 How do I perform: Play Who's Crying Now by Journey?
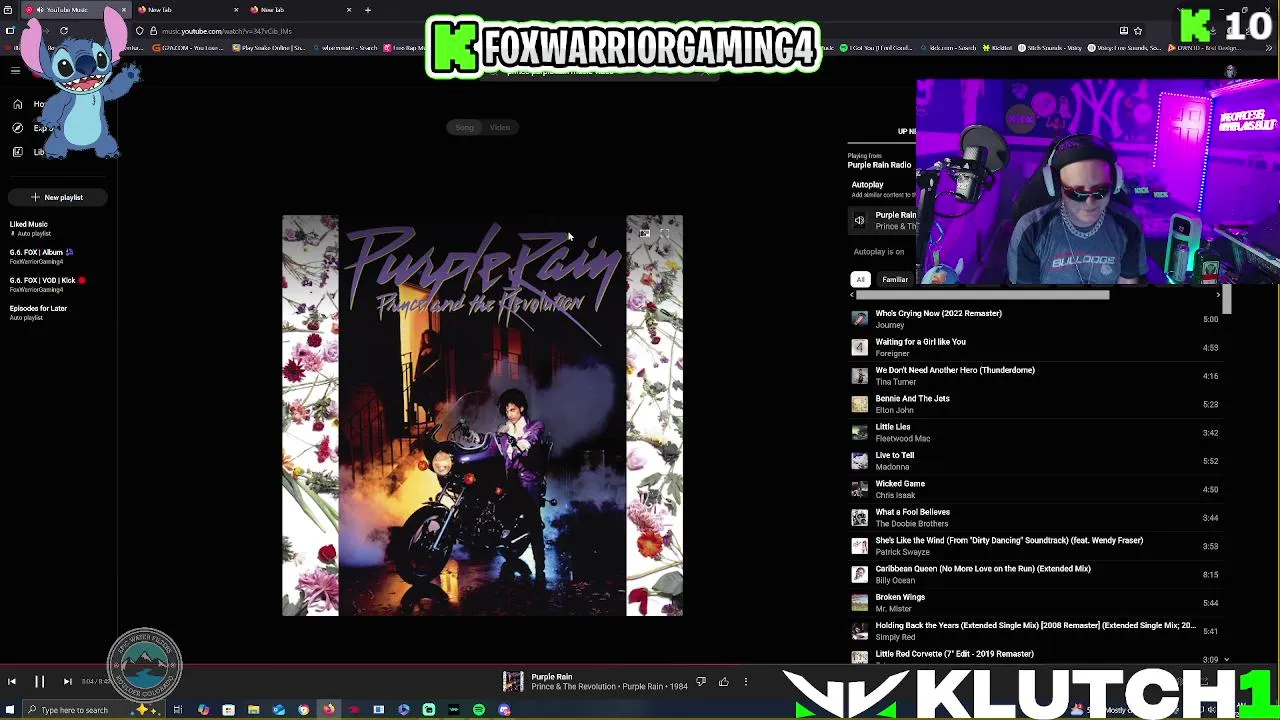pos(1034,319)
